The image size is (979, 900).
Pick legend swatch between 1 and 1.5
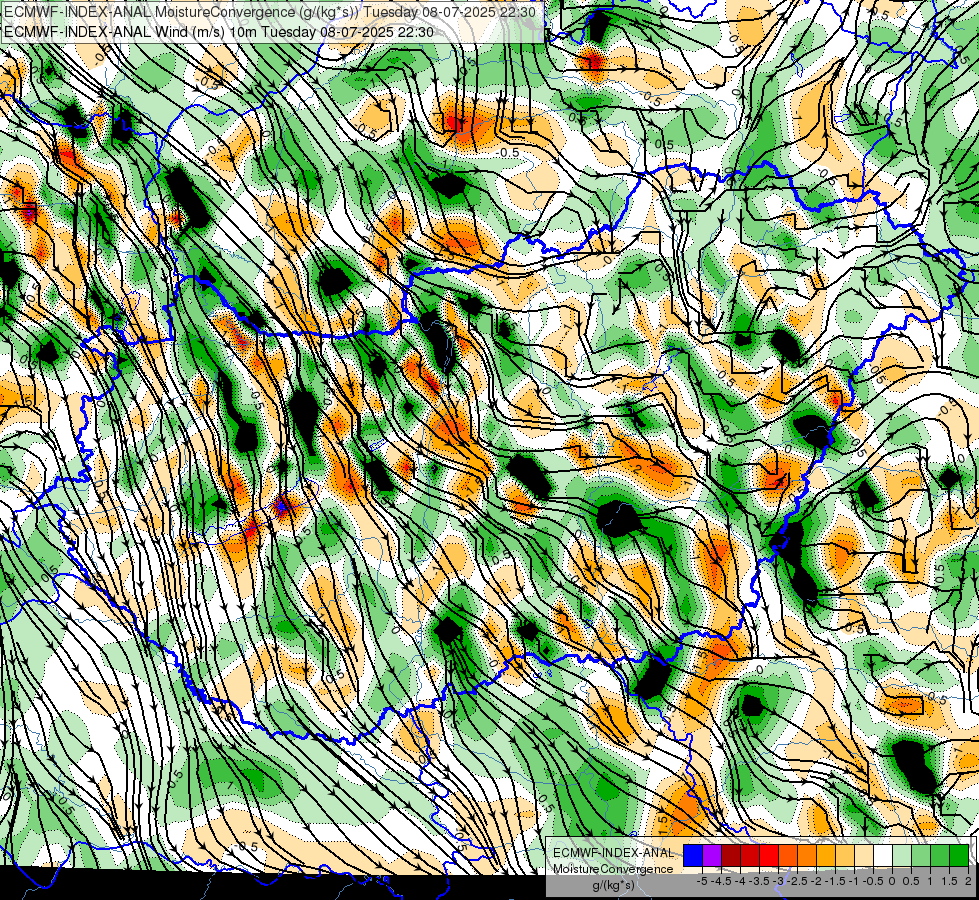tap(940, 856)
